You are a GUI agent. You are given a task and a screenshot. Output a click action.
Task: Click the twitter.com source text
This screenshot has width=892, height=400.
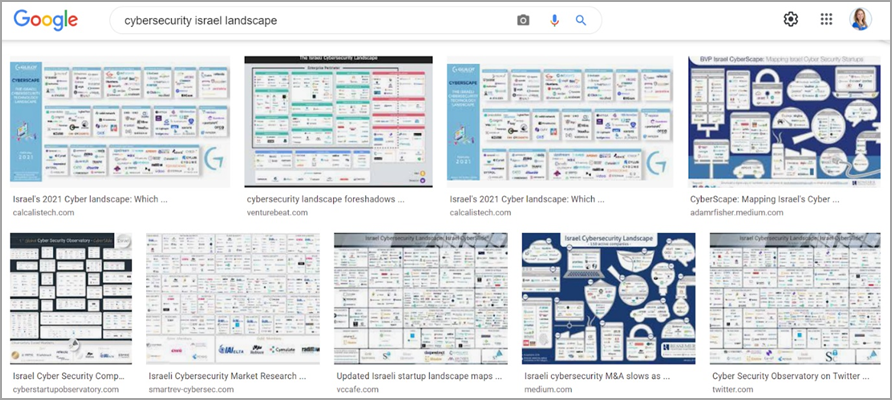[733, 390]
